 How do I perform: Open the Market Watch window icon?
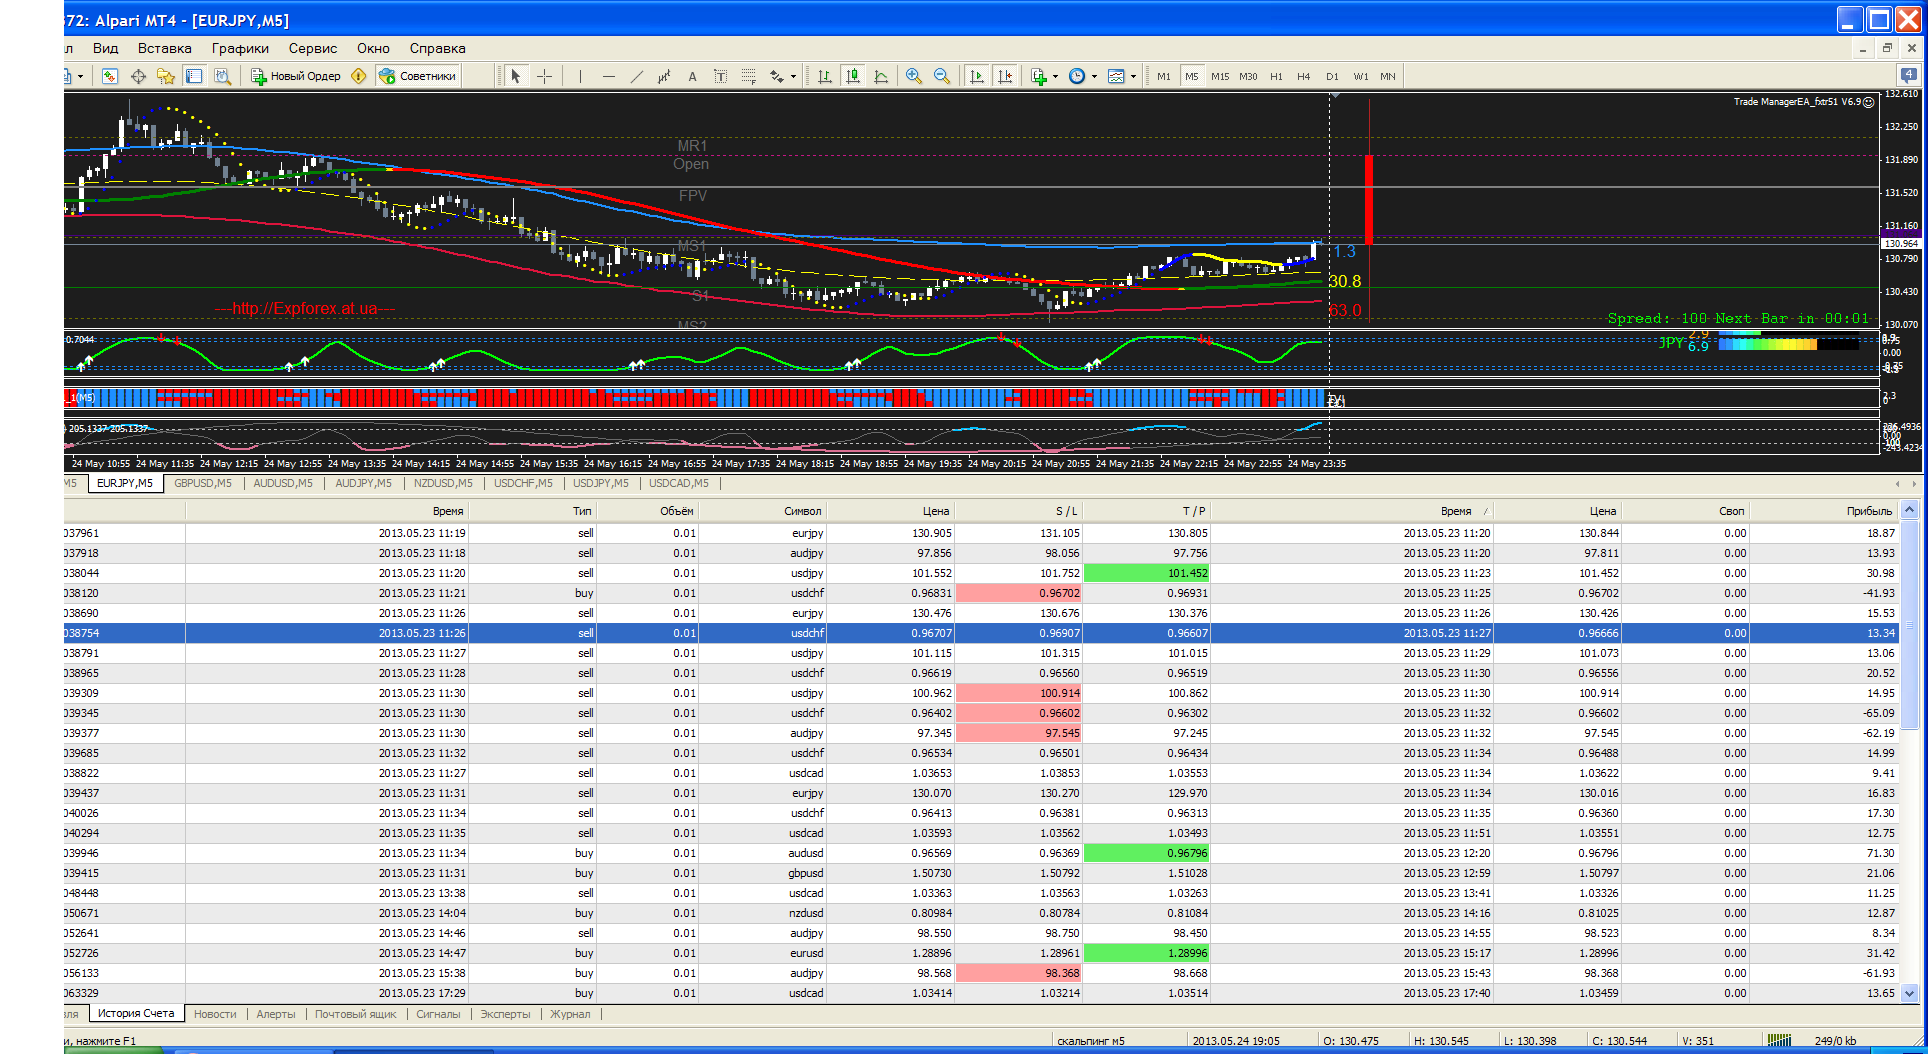[110, 76]
